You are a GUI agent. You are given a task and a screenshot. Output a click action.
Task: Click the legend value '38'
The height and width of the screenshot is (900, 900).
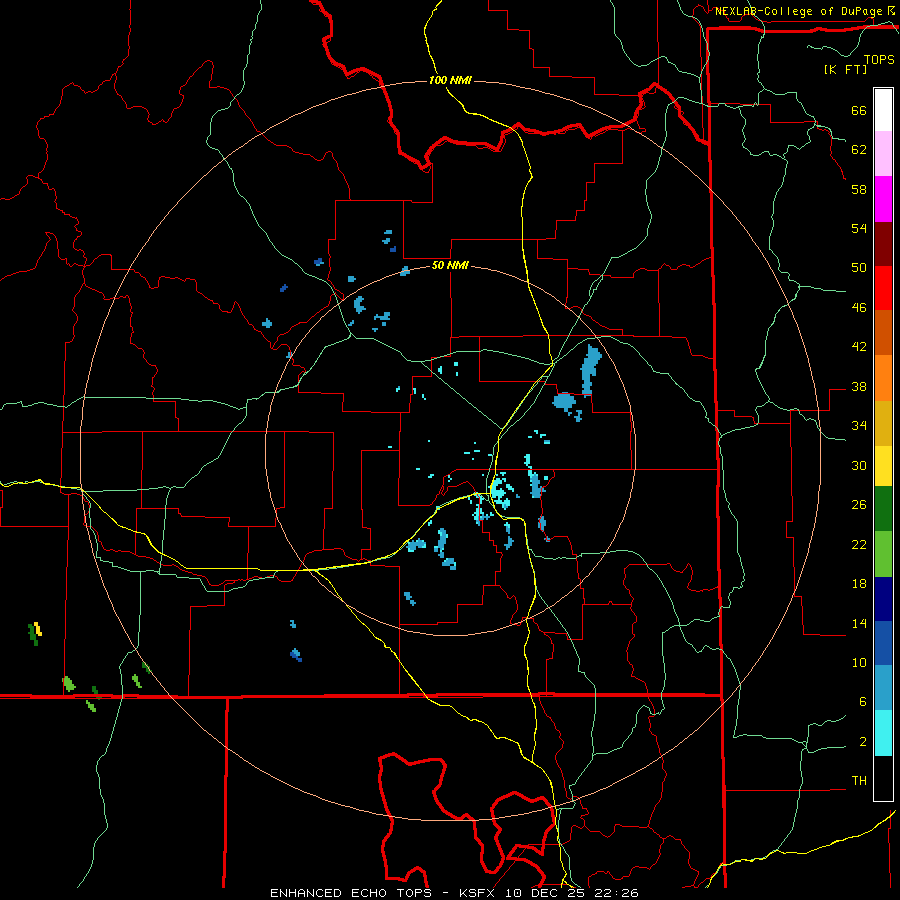click(859, 386)
